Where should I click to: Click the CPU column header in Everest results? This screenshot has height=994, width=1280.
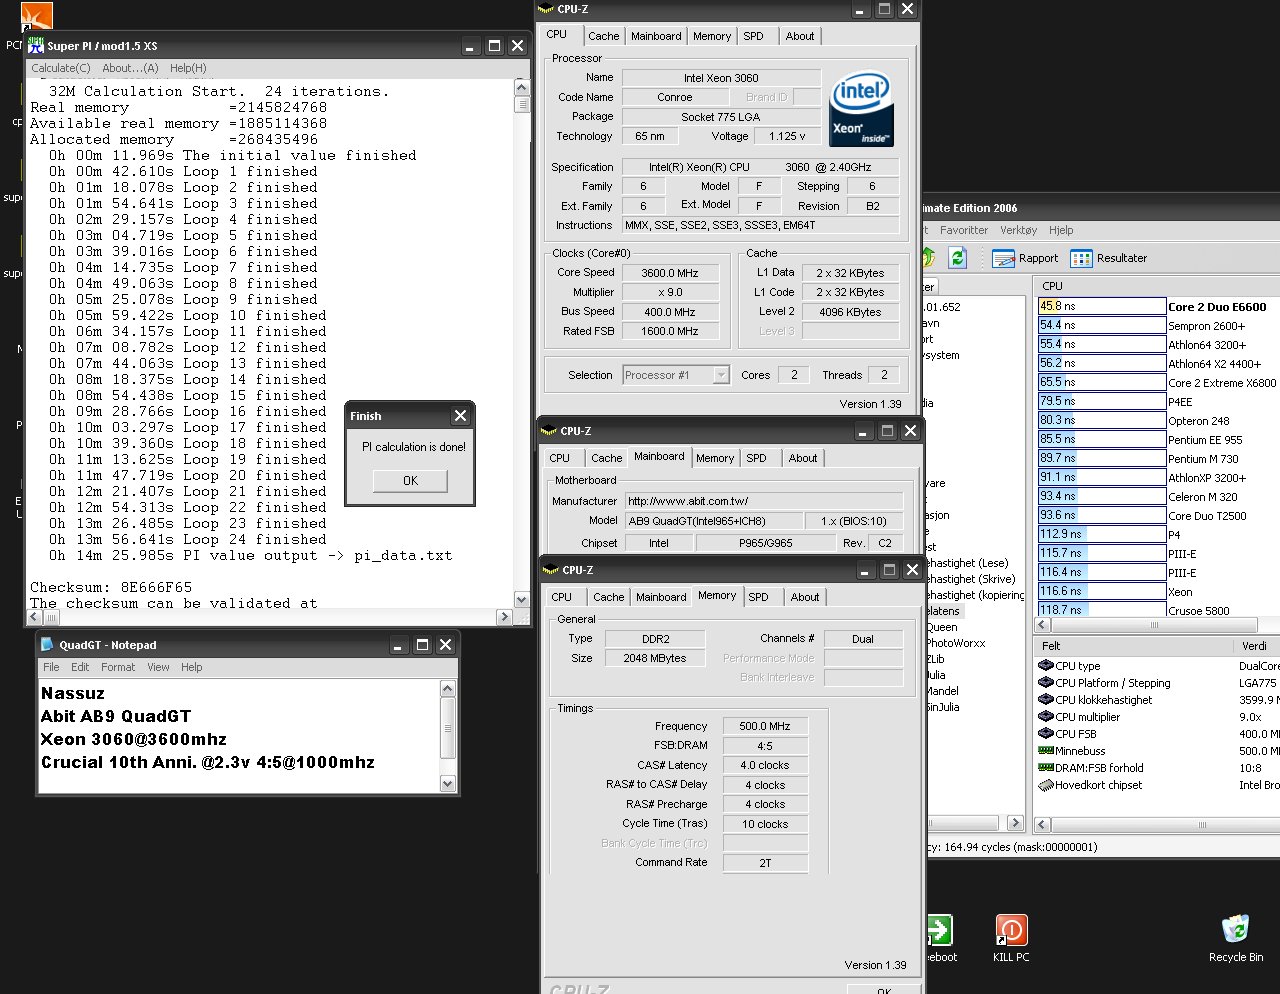click(1157, 286)
